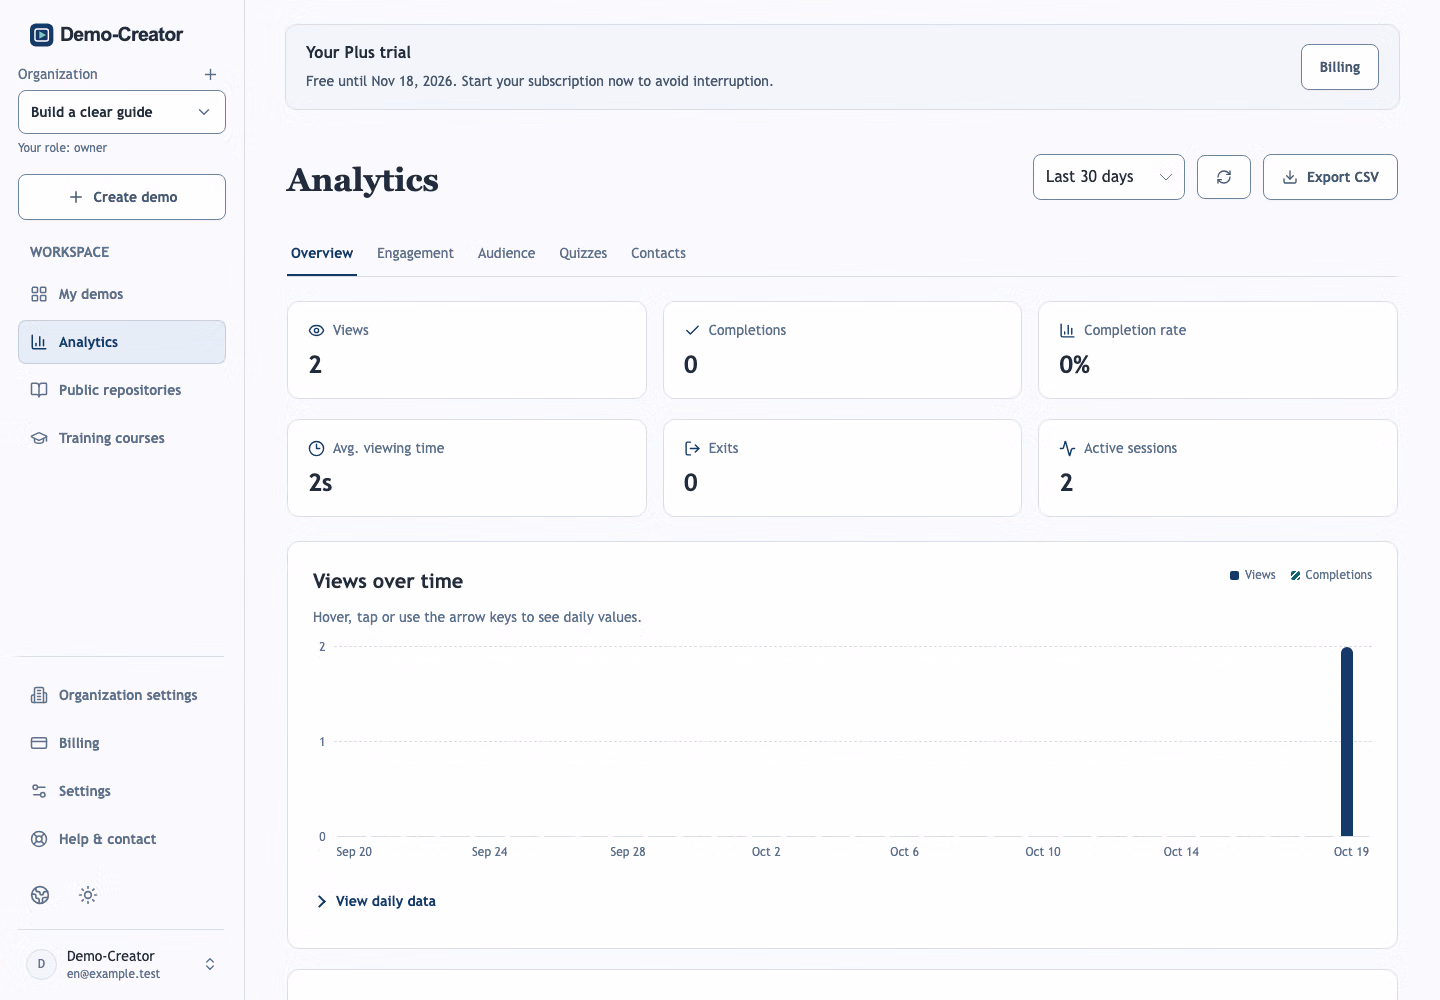The width and height of the screenshot is (1440, 1000).
Task: Click the Export CSV button
Action: tap(1330, 177)
